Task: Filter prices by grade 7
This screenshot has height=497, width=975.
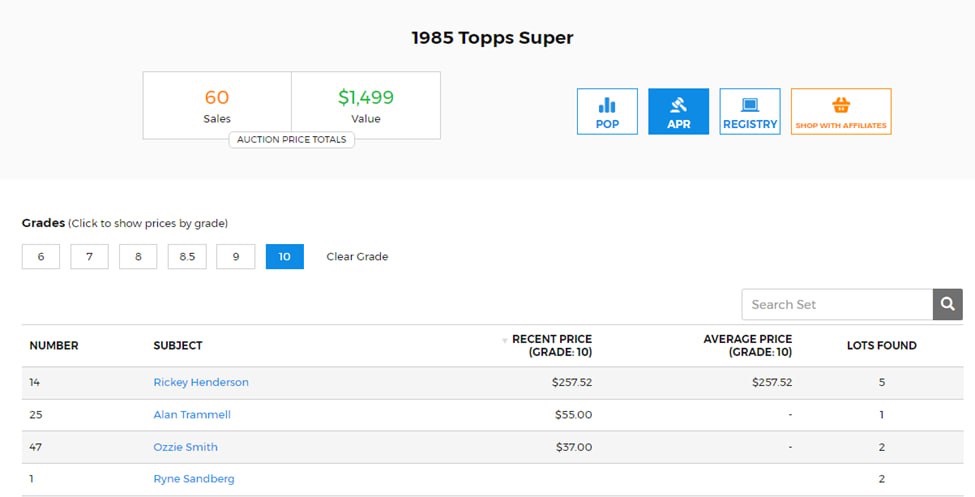Action: [90, 256]
